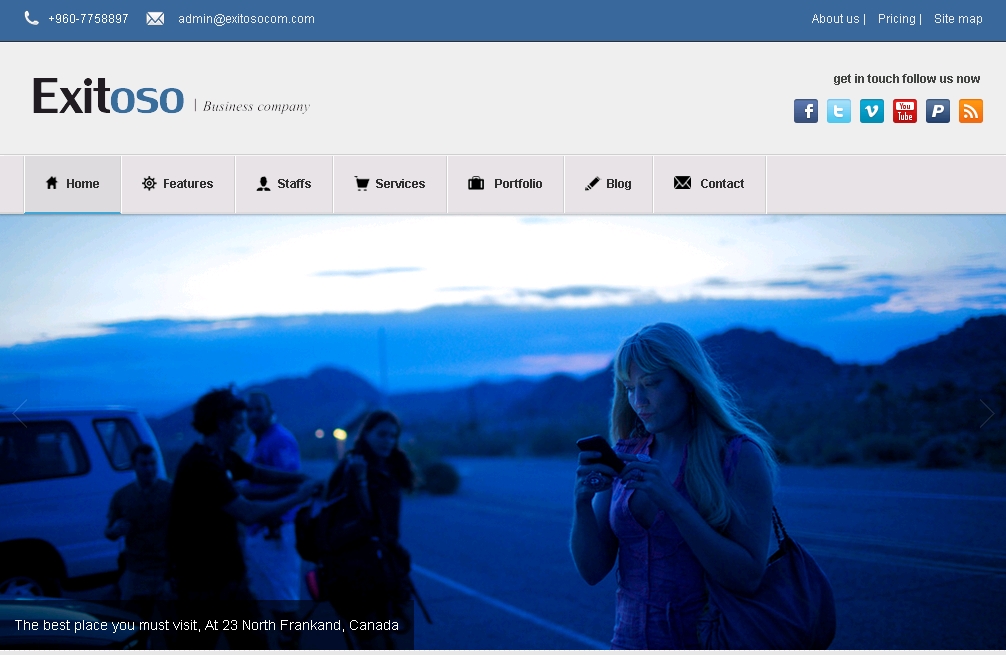
Task: Click the Vimeo icon
Action: pyautogui.click(x=872, y=111)
